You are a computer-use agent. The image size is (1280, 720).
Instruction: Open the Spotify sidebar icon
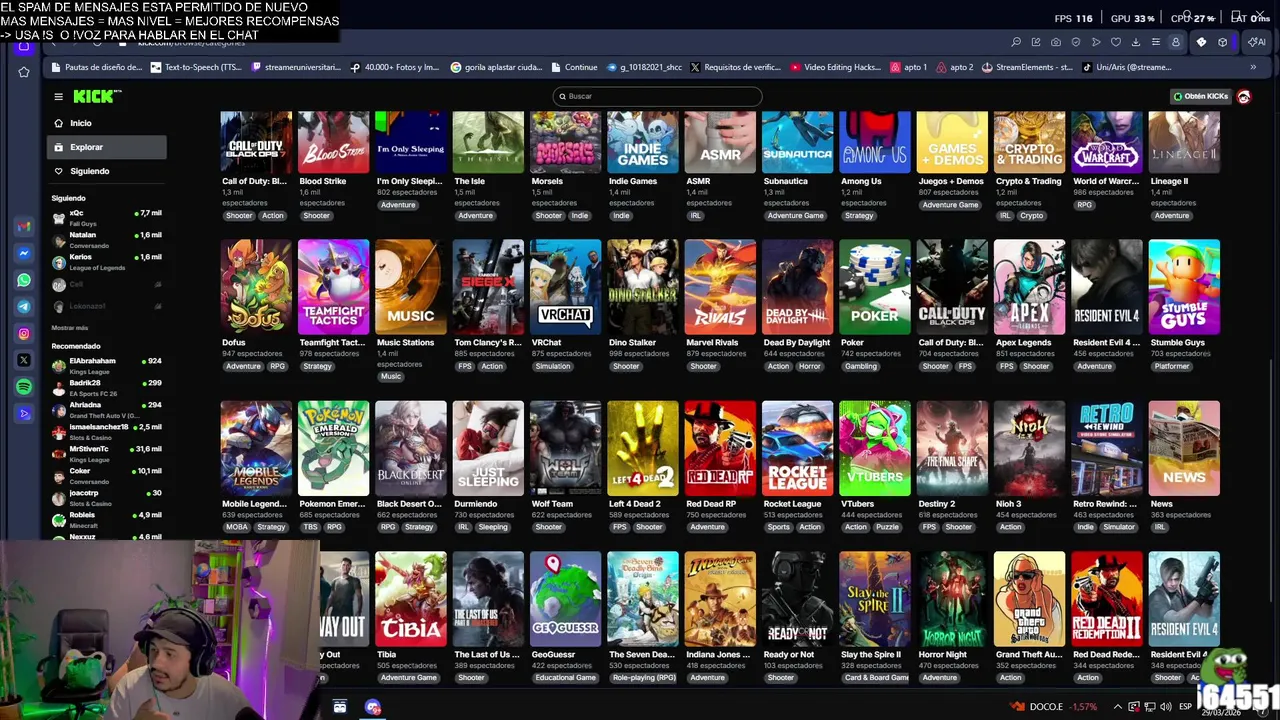24,387
